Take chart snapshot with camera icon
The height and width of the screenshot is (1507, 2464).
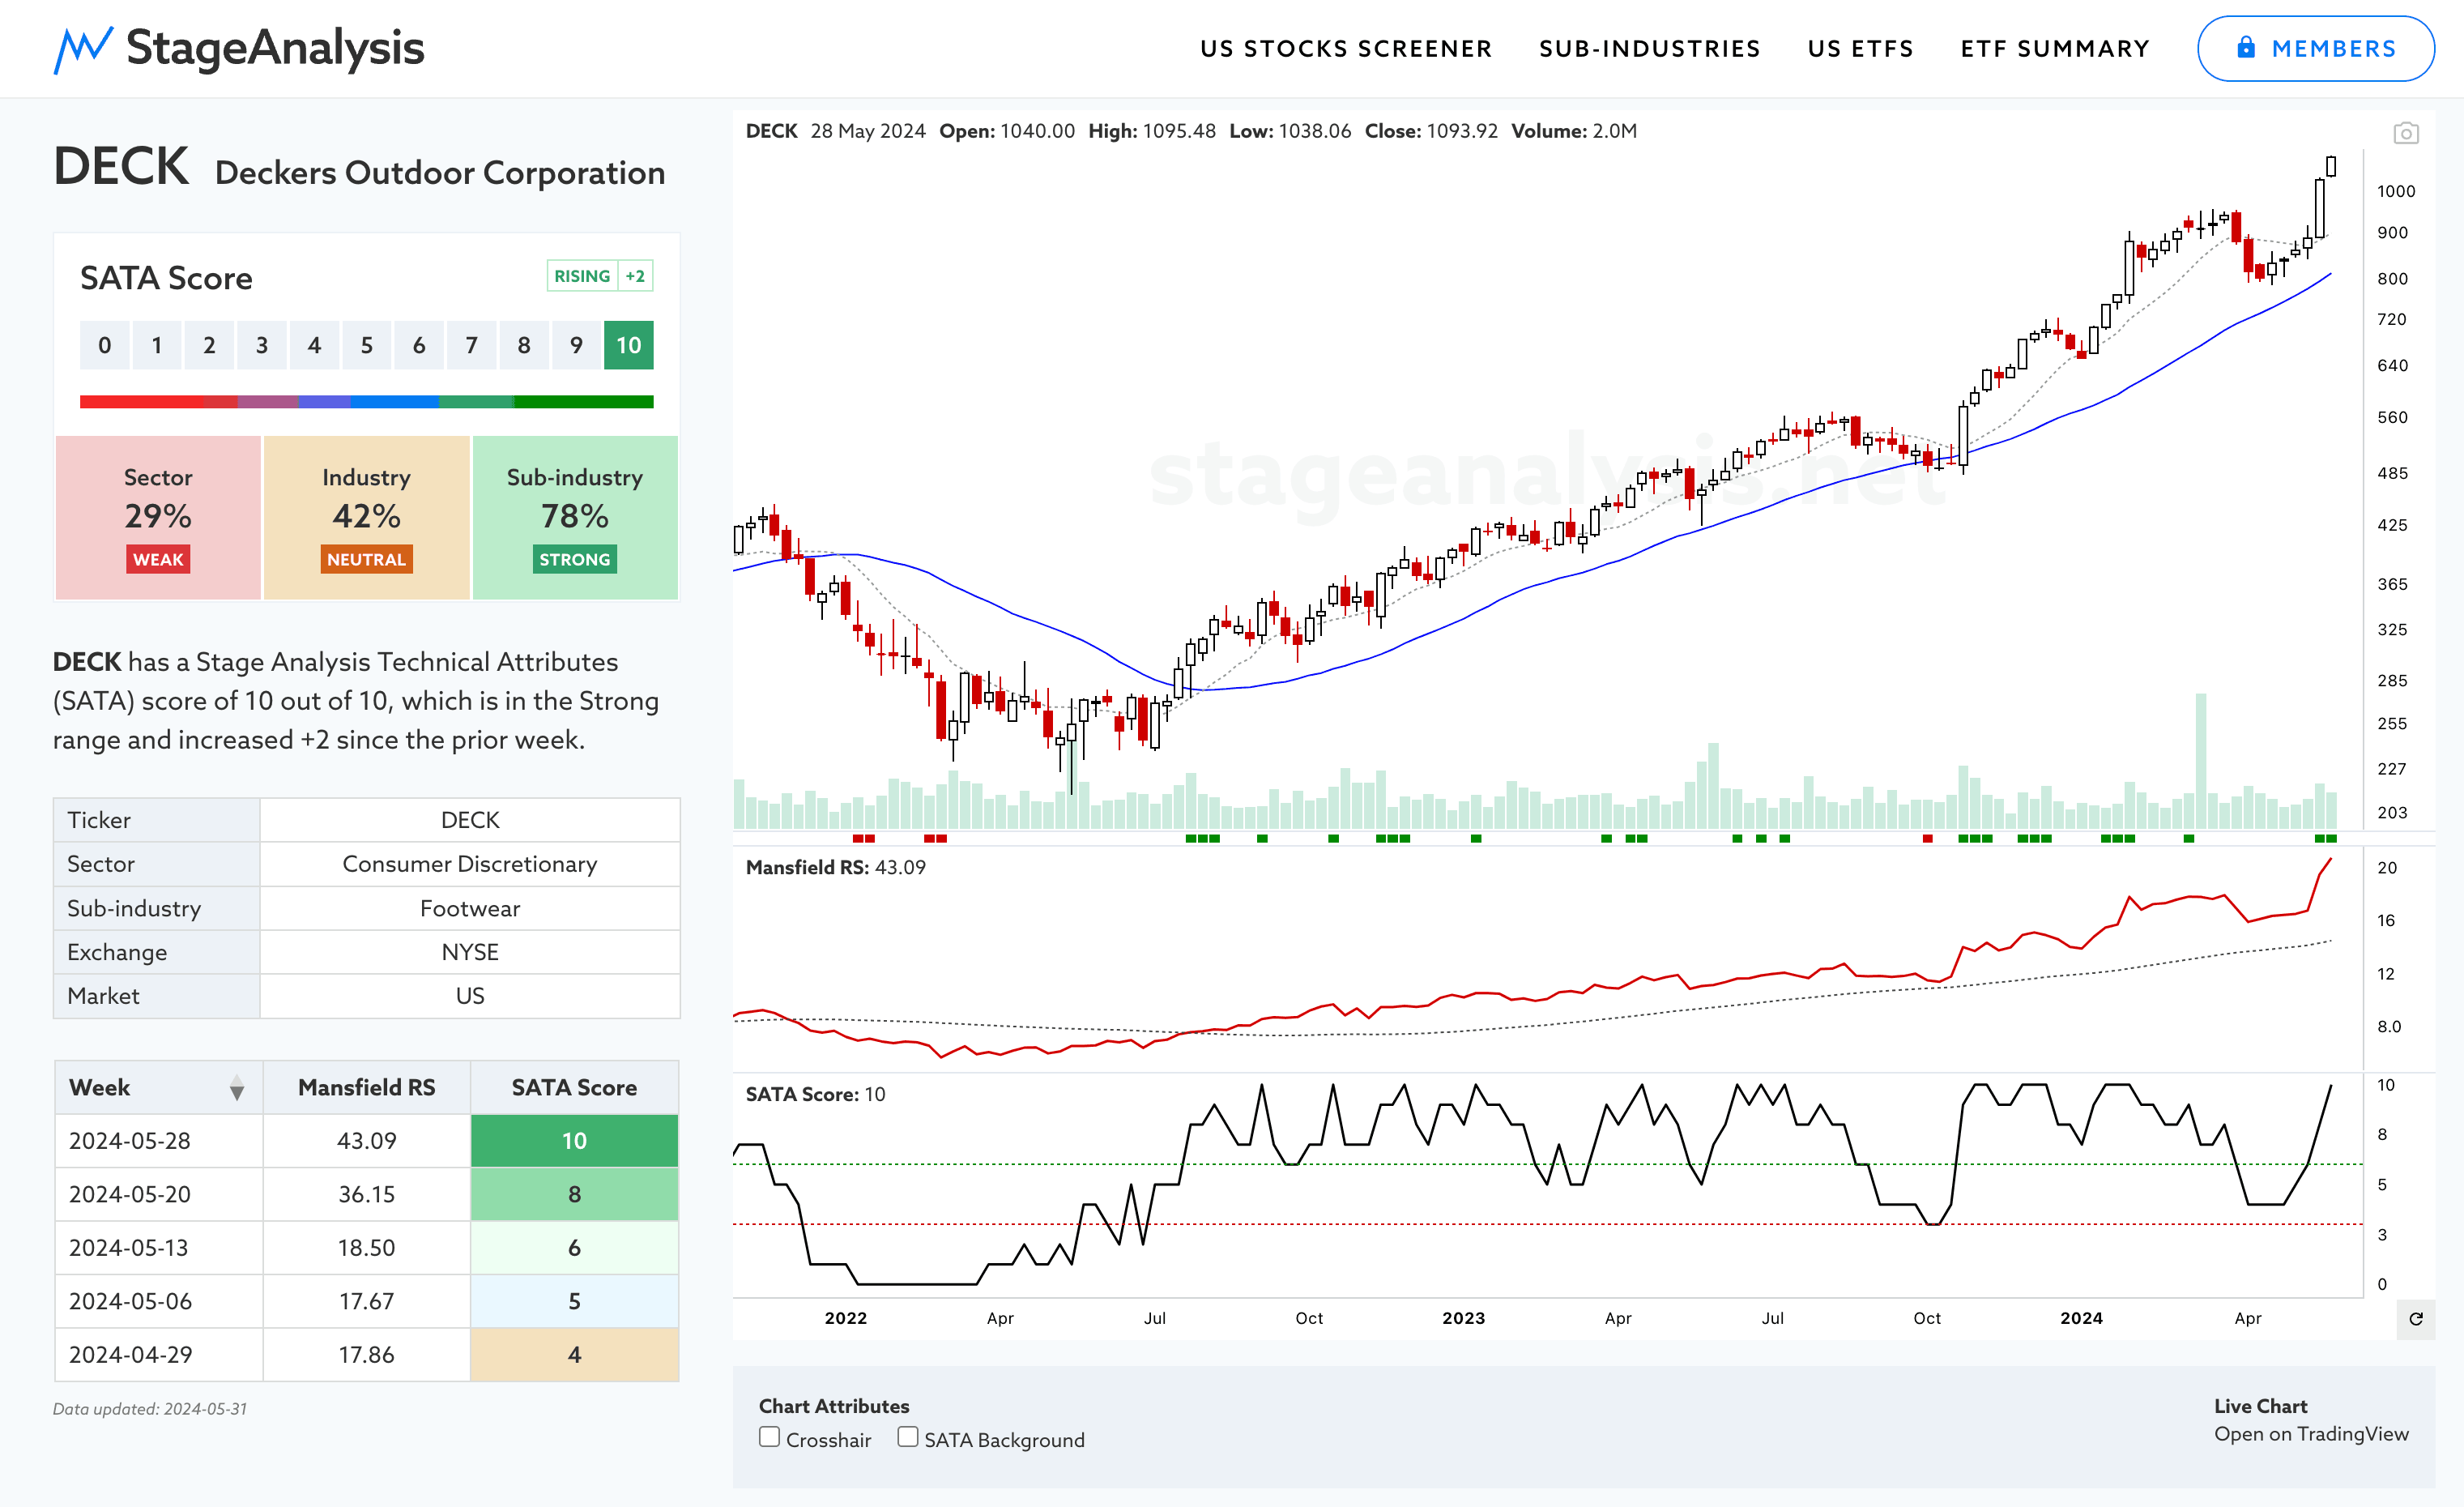point(2405,133)
